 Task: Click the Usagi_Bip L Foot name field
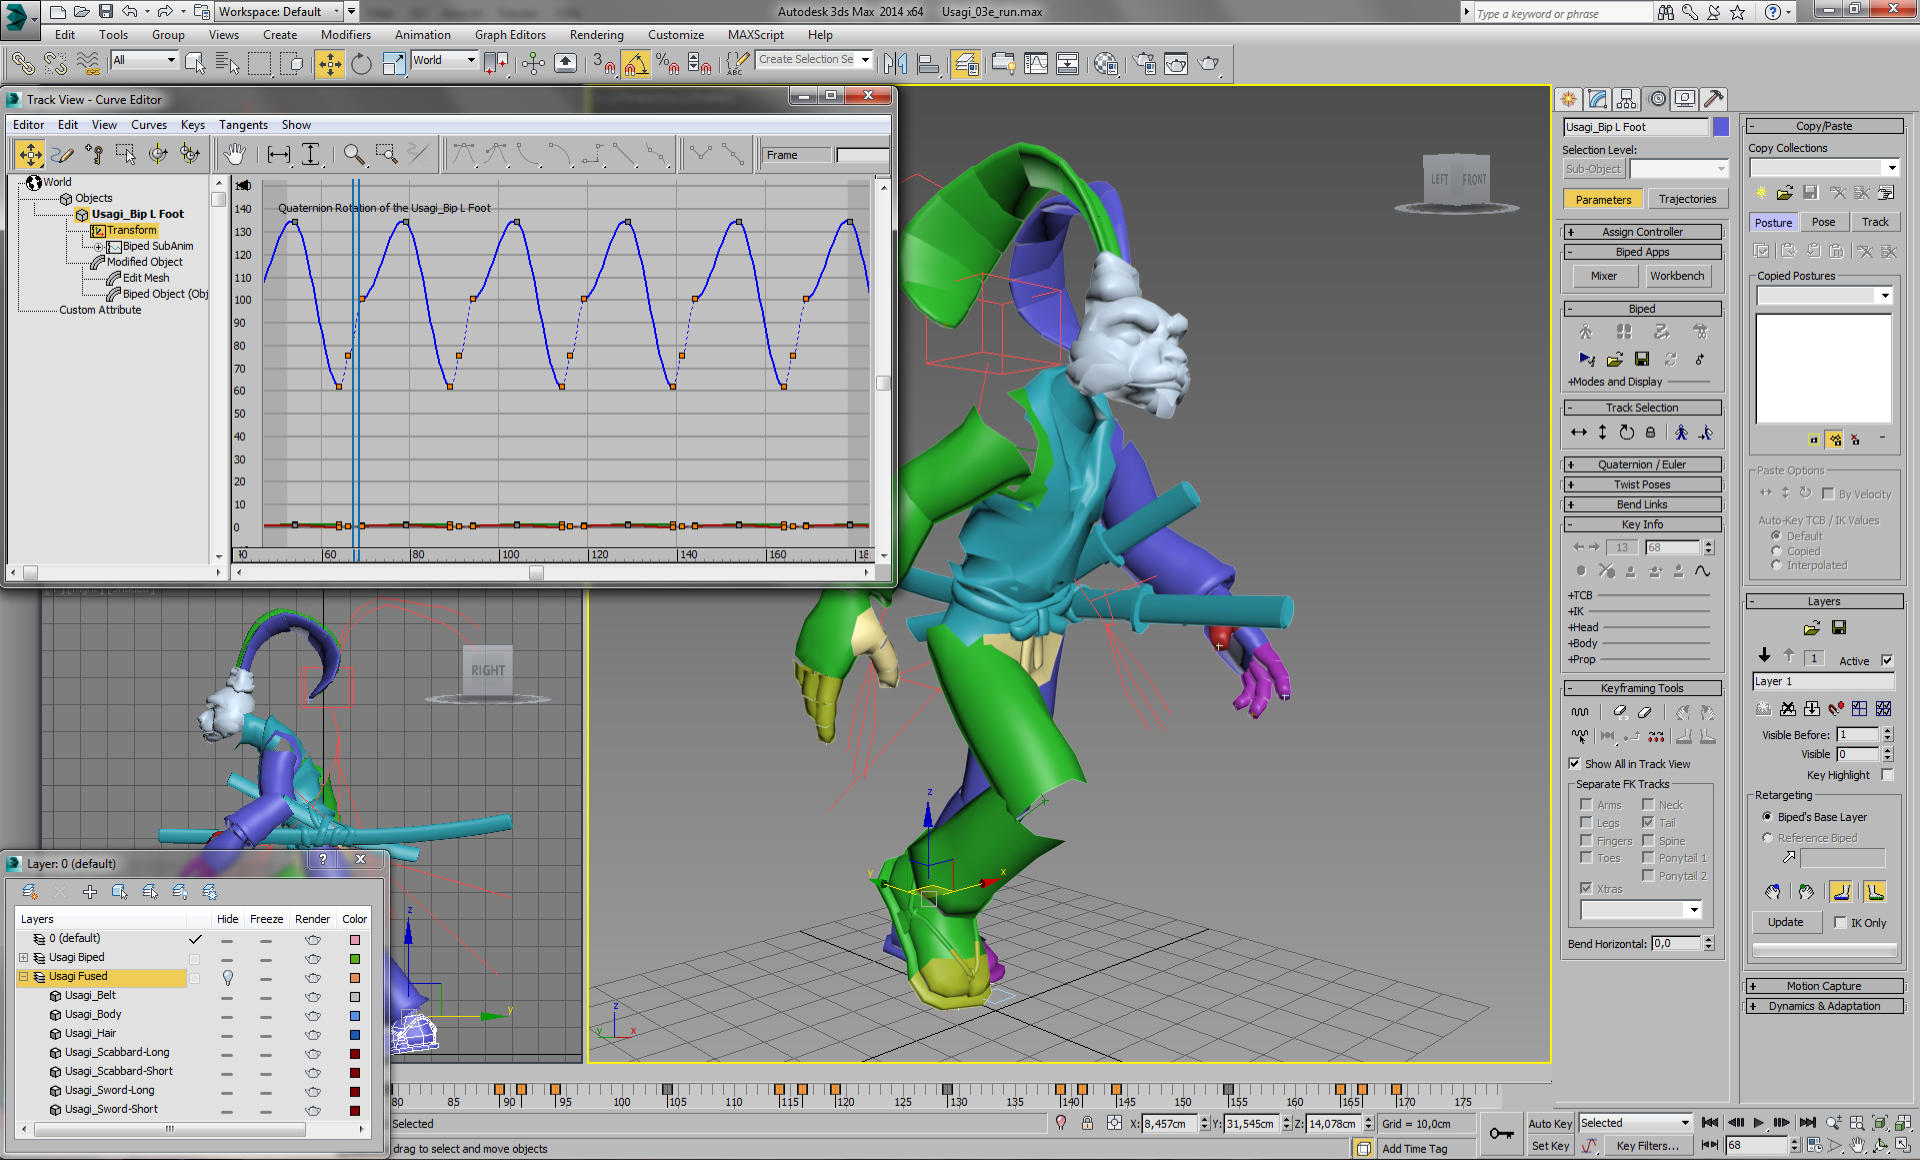[x=1636, y=127]
